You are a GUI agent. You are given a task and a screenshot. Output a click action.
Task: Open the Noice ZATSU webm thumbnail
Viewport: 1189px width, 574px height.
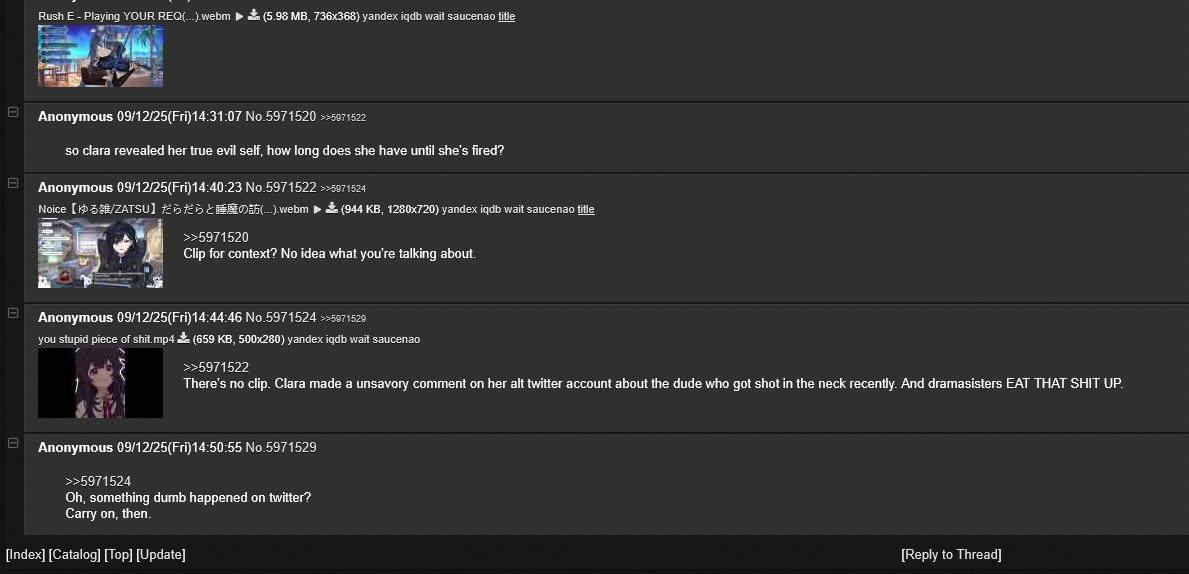click(100, 253)
